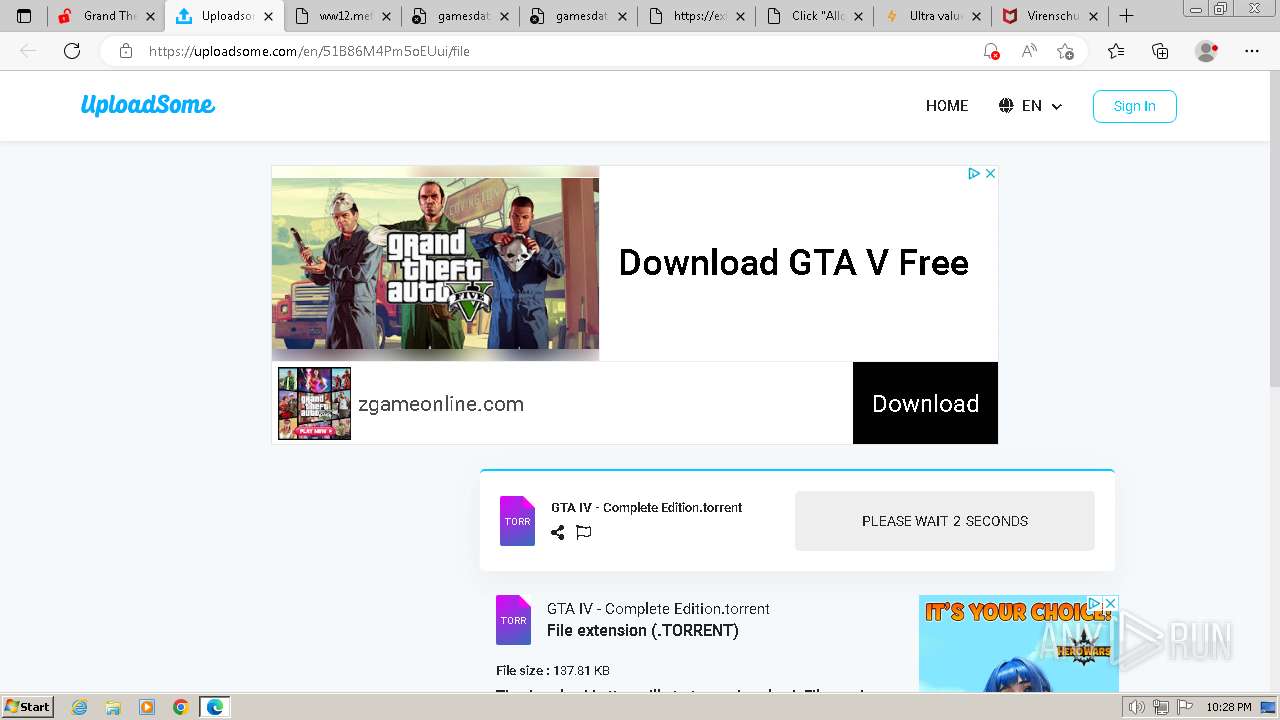Switch to the Click "Allow" tab

814,16
